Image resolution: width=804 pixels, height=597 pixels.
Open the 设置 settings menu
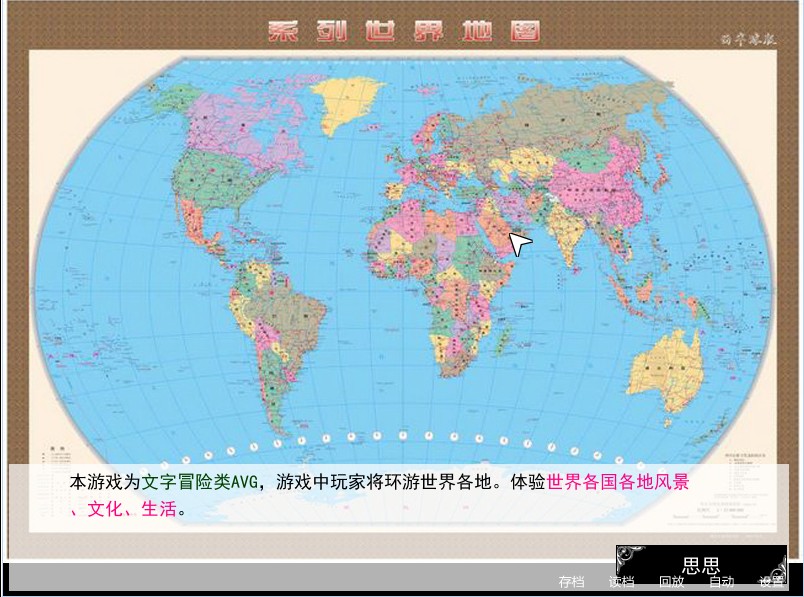point(772,582)
